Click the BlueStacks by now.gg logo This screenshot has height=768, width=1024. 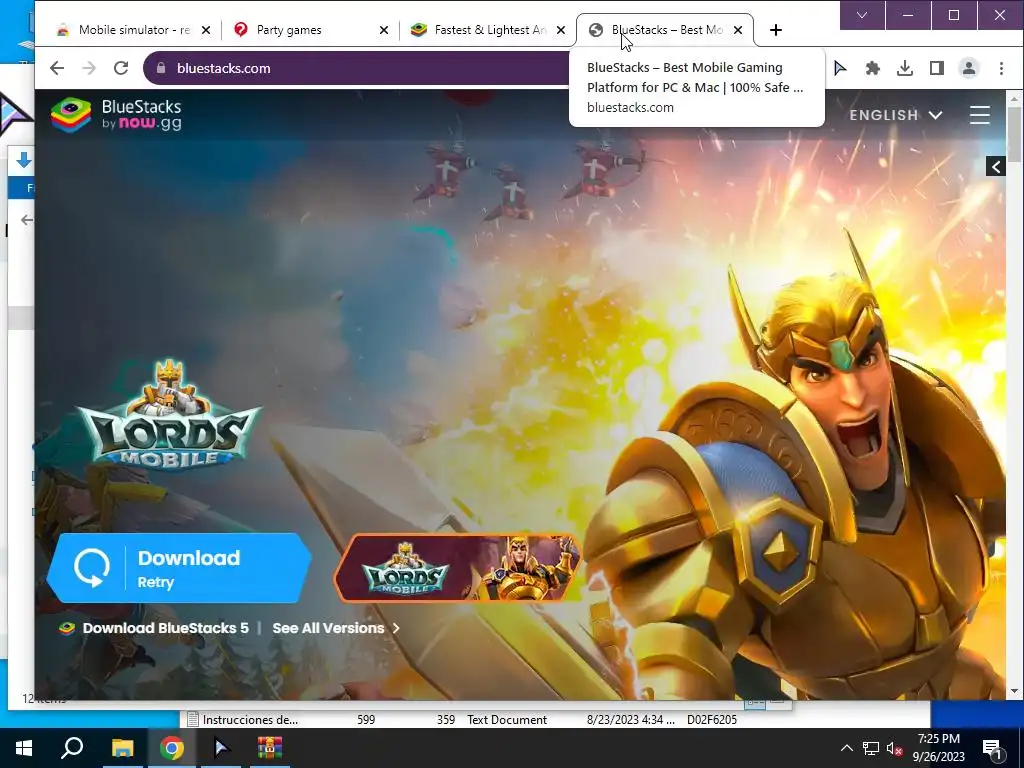coord(116,115)
